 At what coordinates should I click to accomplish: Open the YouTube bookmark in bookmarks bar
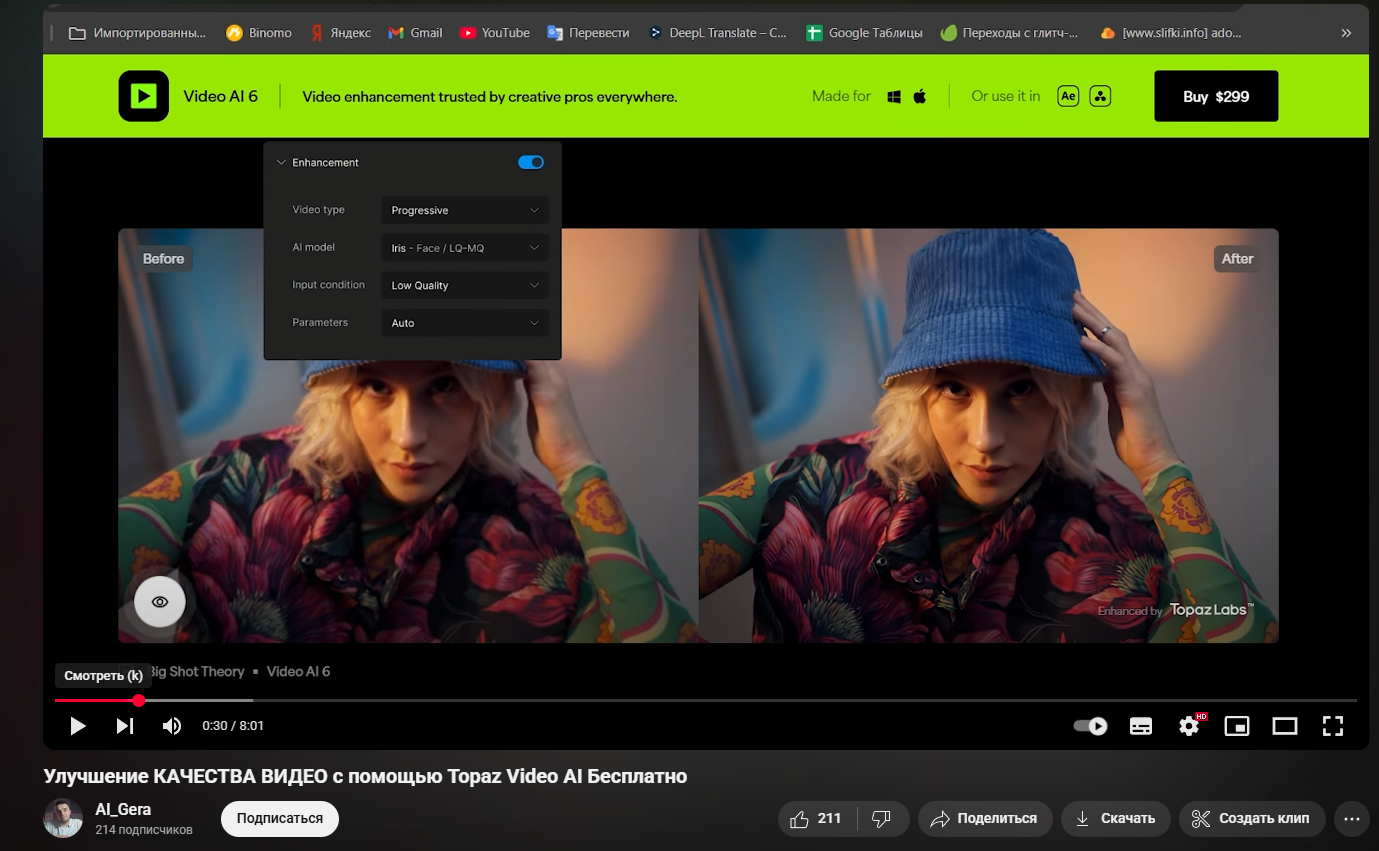coord(495,33)
